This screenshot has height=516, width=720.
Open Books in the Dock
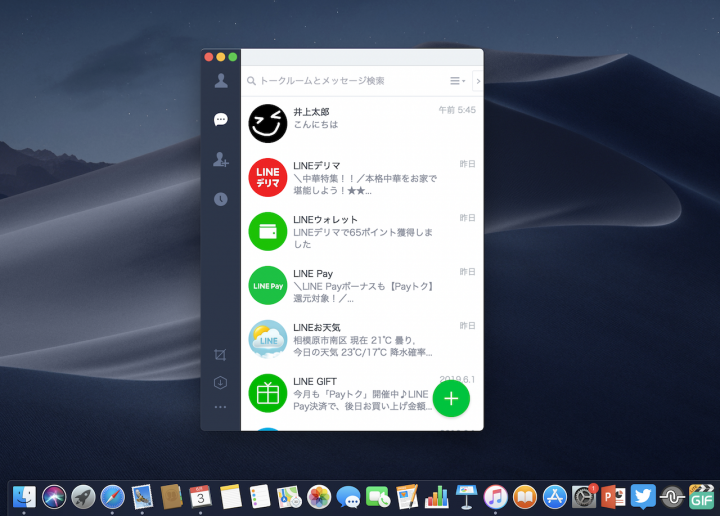click(x=525, y=497)
